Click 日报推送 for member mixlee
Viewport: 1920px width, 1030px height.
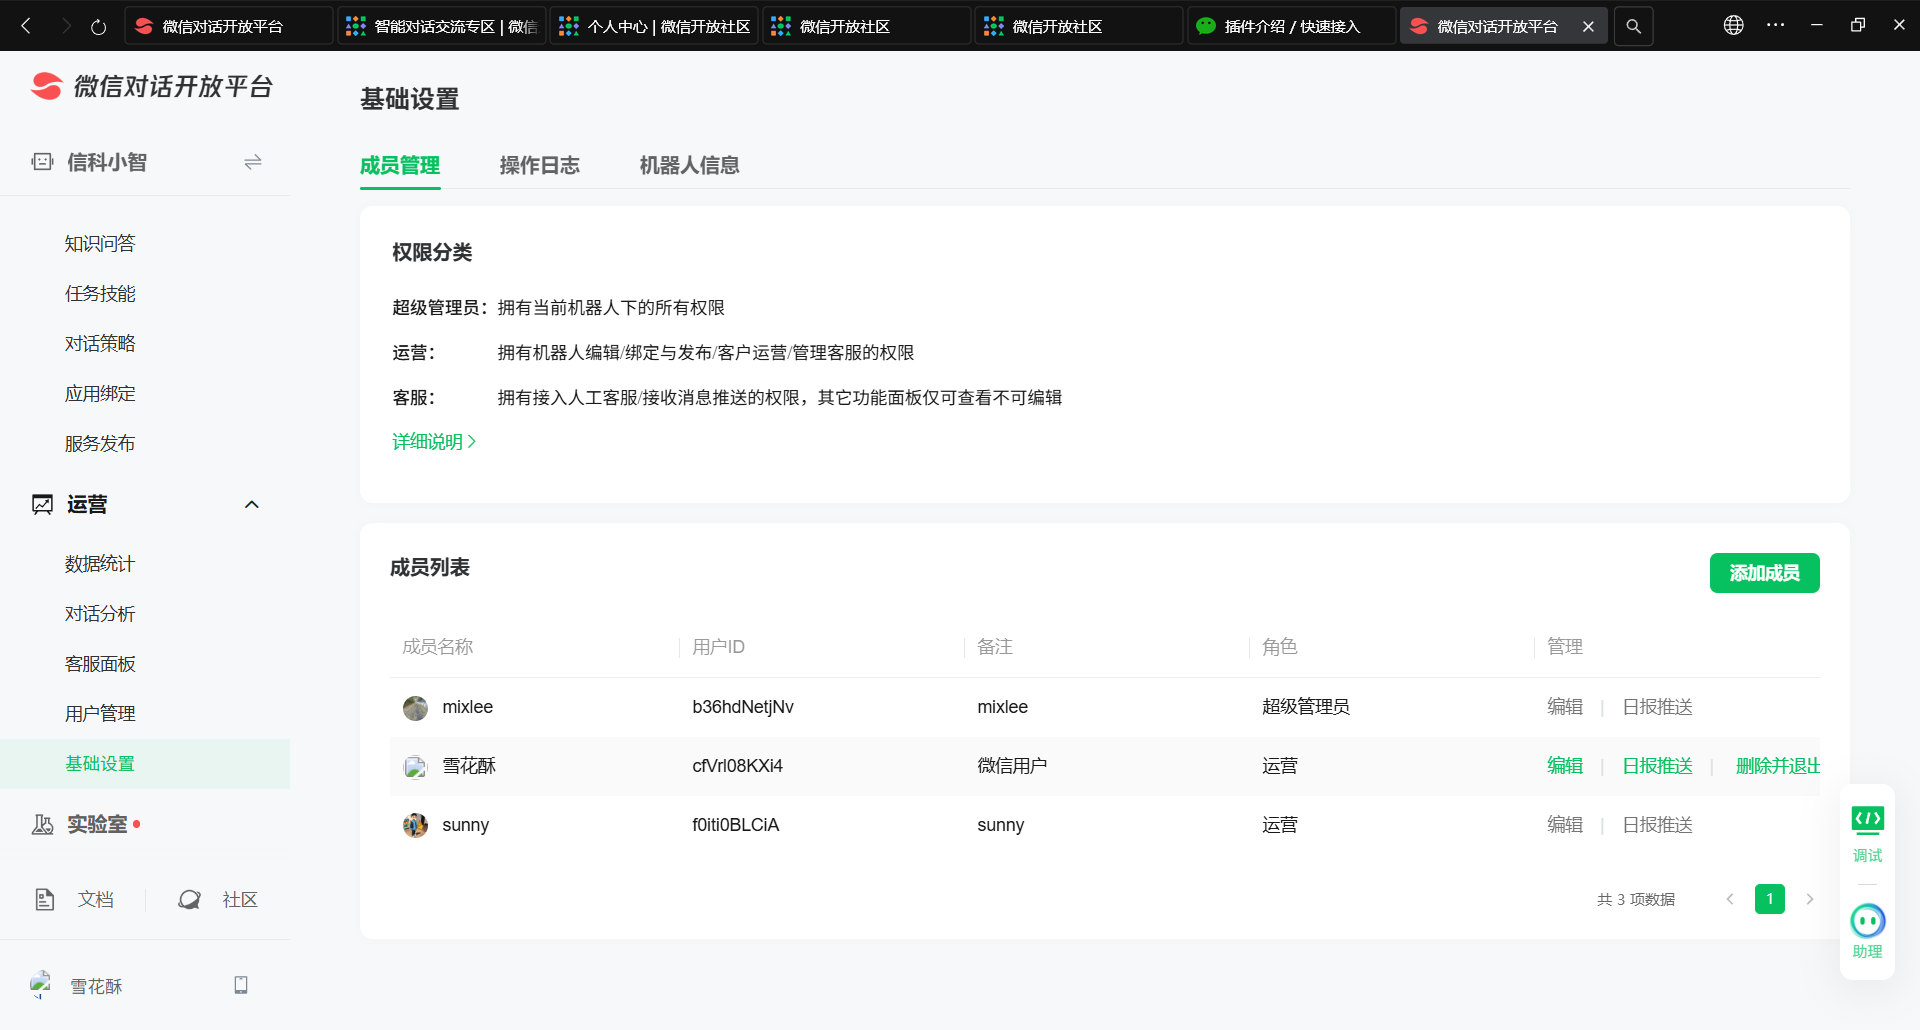pyautogui.click(x=1657, y=707)
